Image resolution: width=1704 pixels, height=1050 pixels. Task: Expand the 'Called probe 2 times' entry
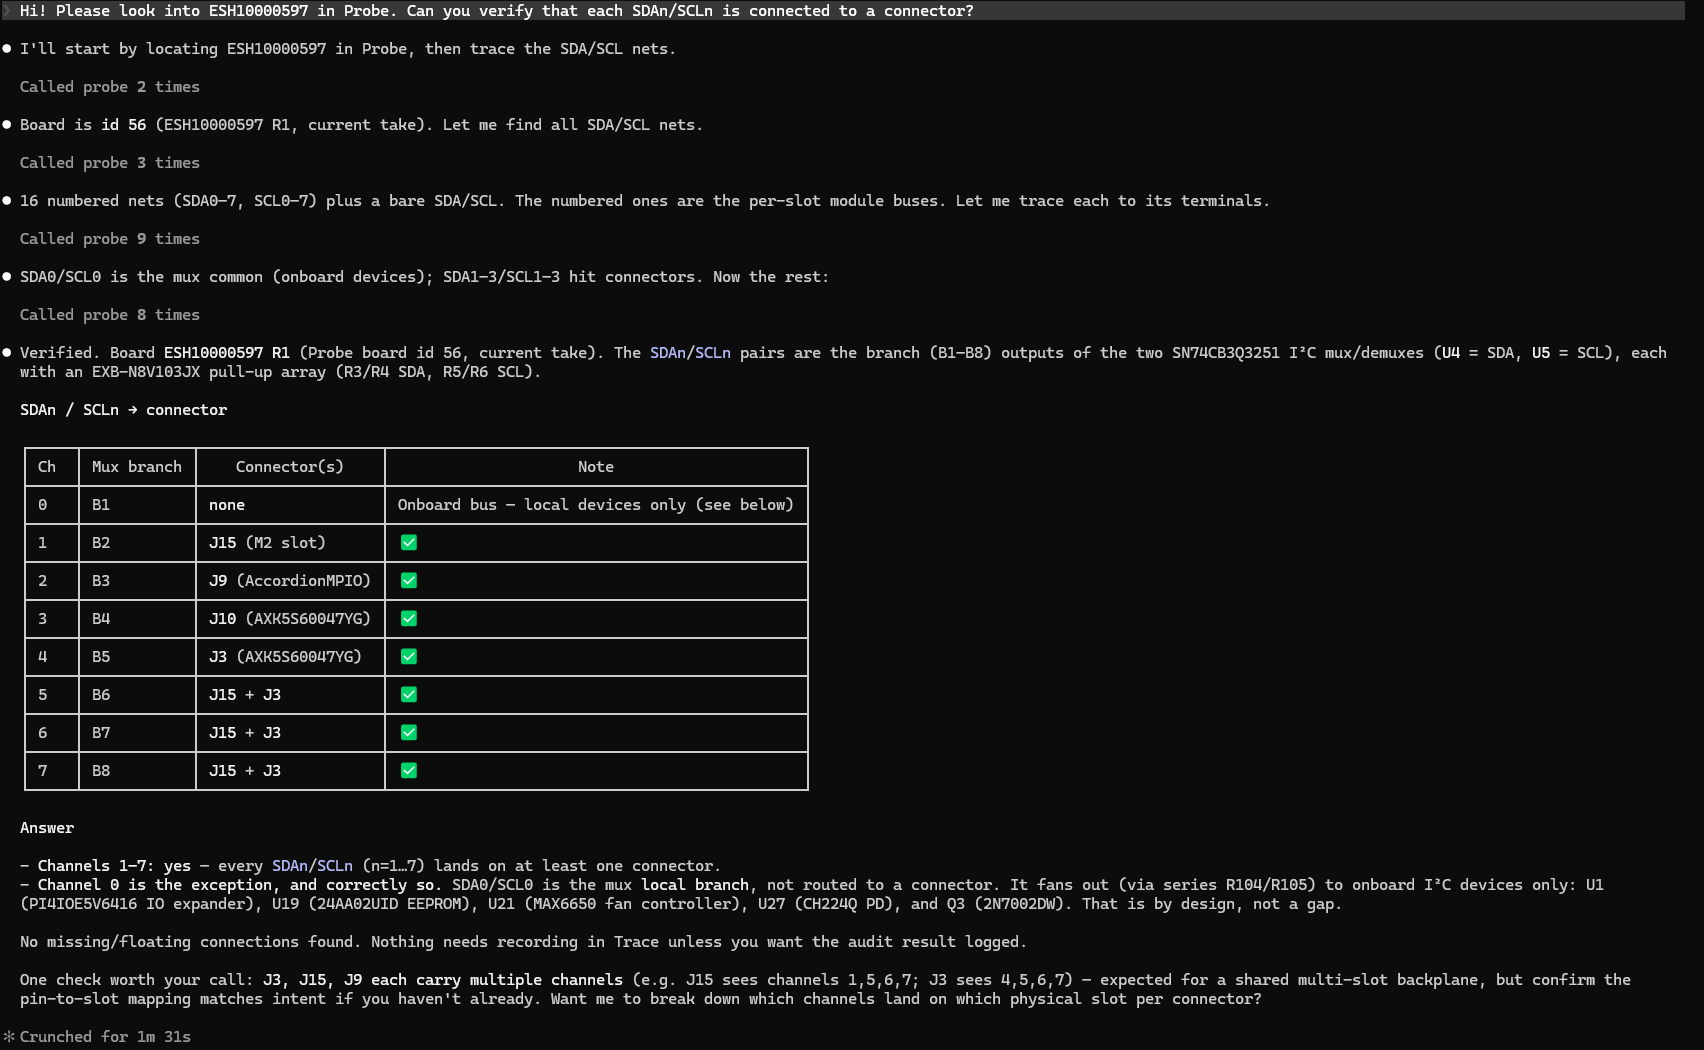pos(110,87)
